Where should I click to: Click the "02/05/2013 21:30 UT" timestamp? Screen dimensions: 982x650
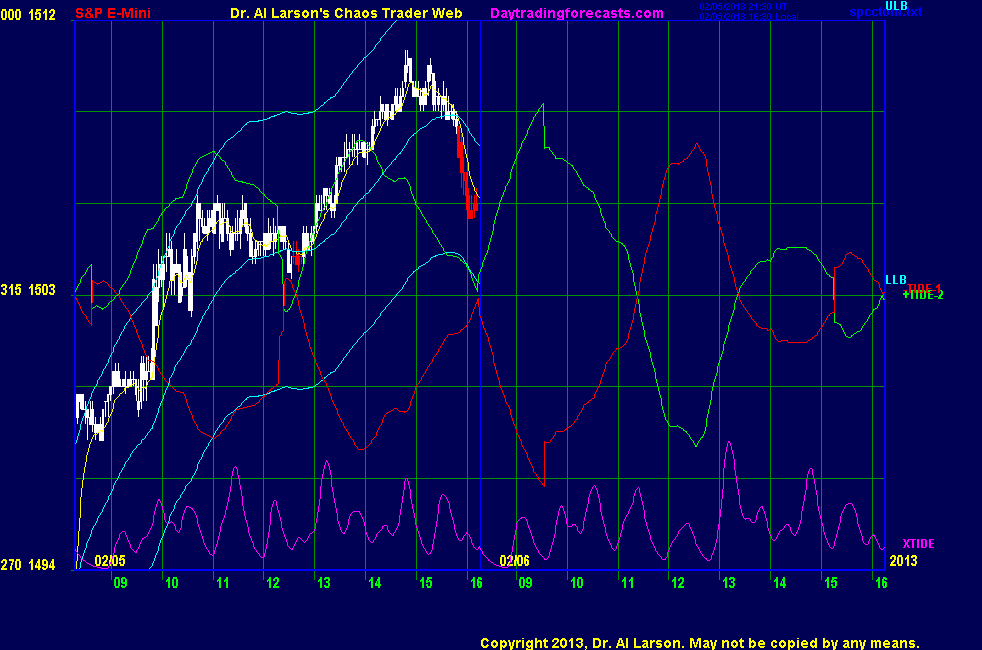pos(743,6)
